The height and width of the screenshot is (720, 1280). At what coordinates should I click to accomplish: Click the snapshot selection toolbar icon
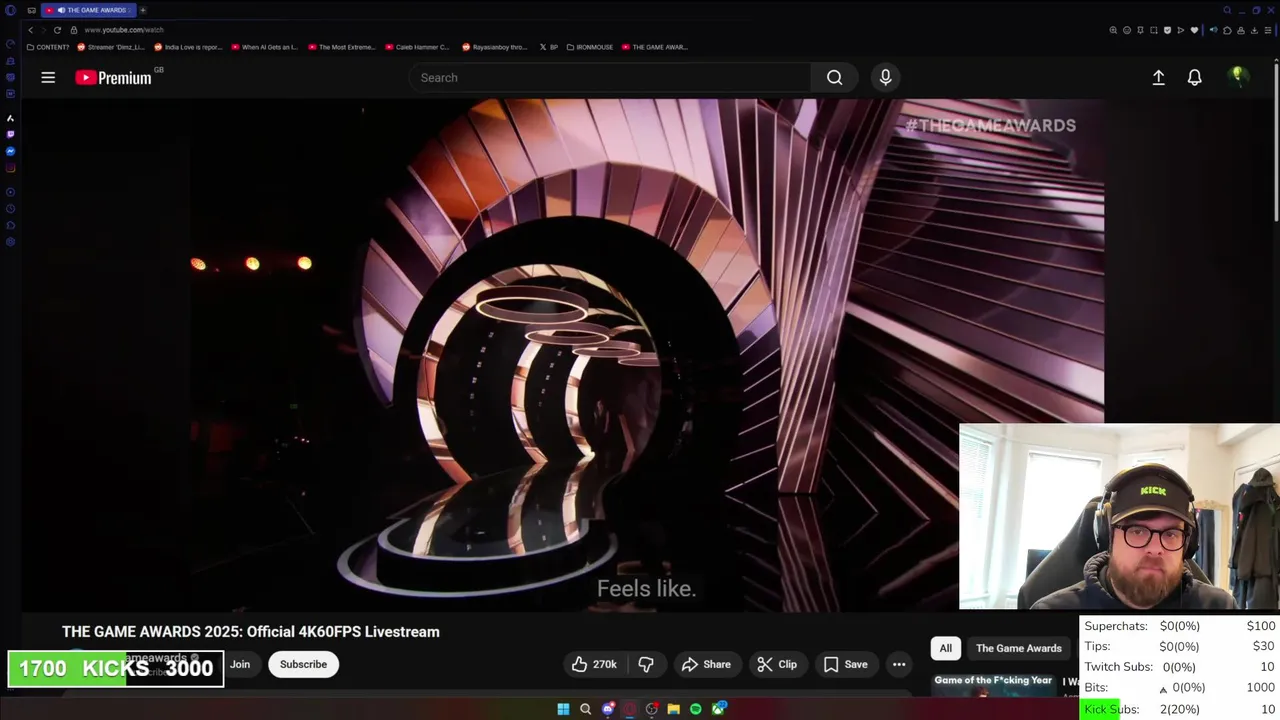[x=1154, y=30]
